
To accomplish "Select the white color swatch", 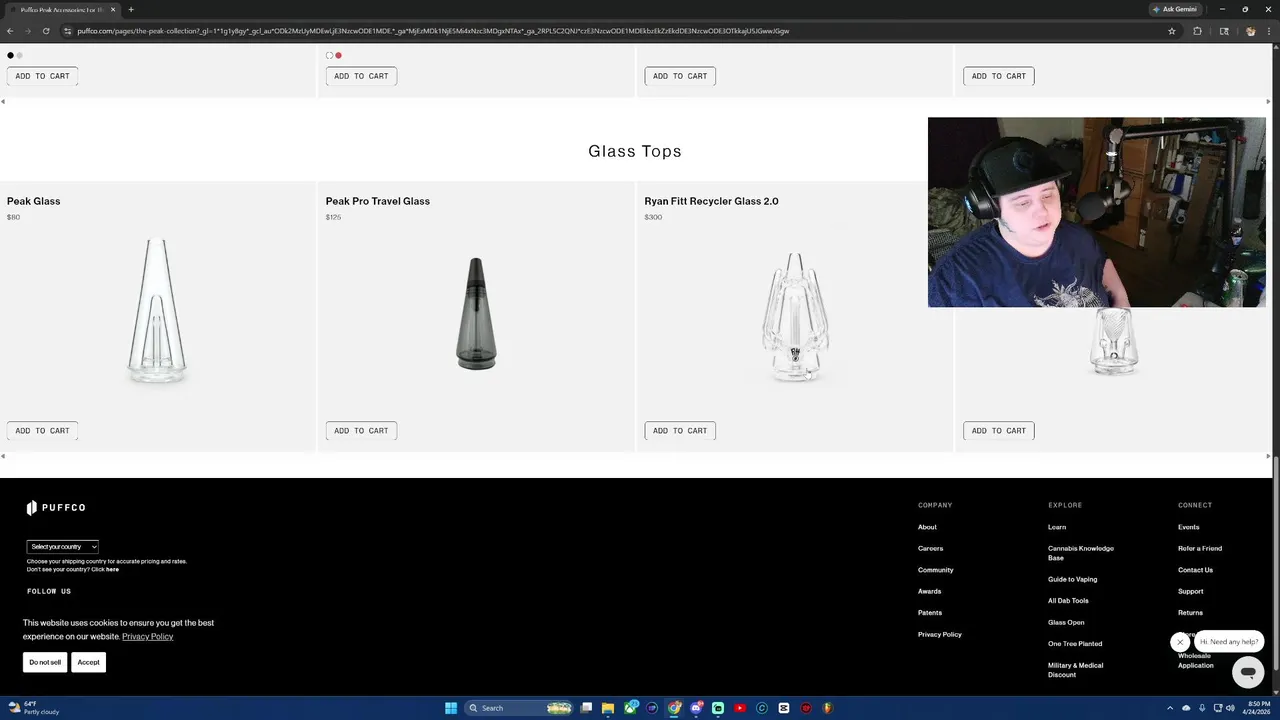I will 329,56.
